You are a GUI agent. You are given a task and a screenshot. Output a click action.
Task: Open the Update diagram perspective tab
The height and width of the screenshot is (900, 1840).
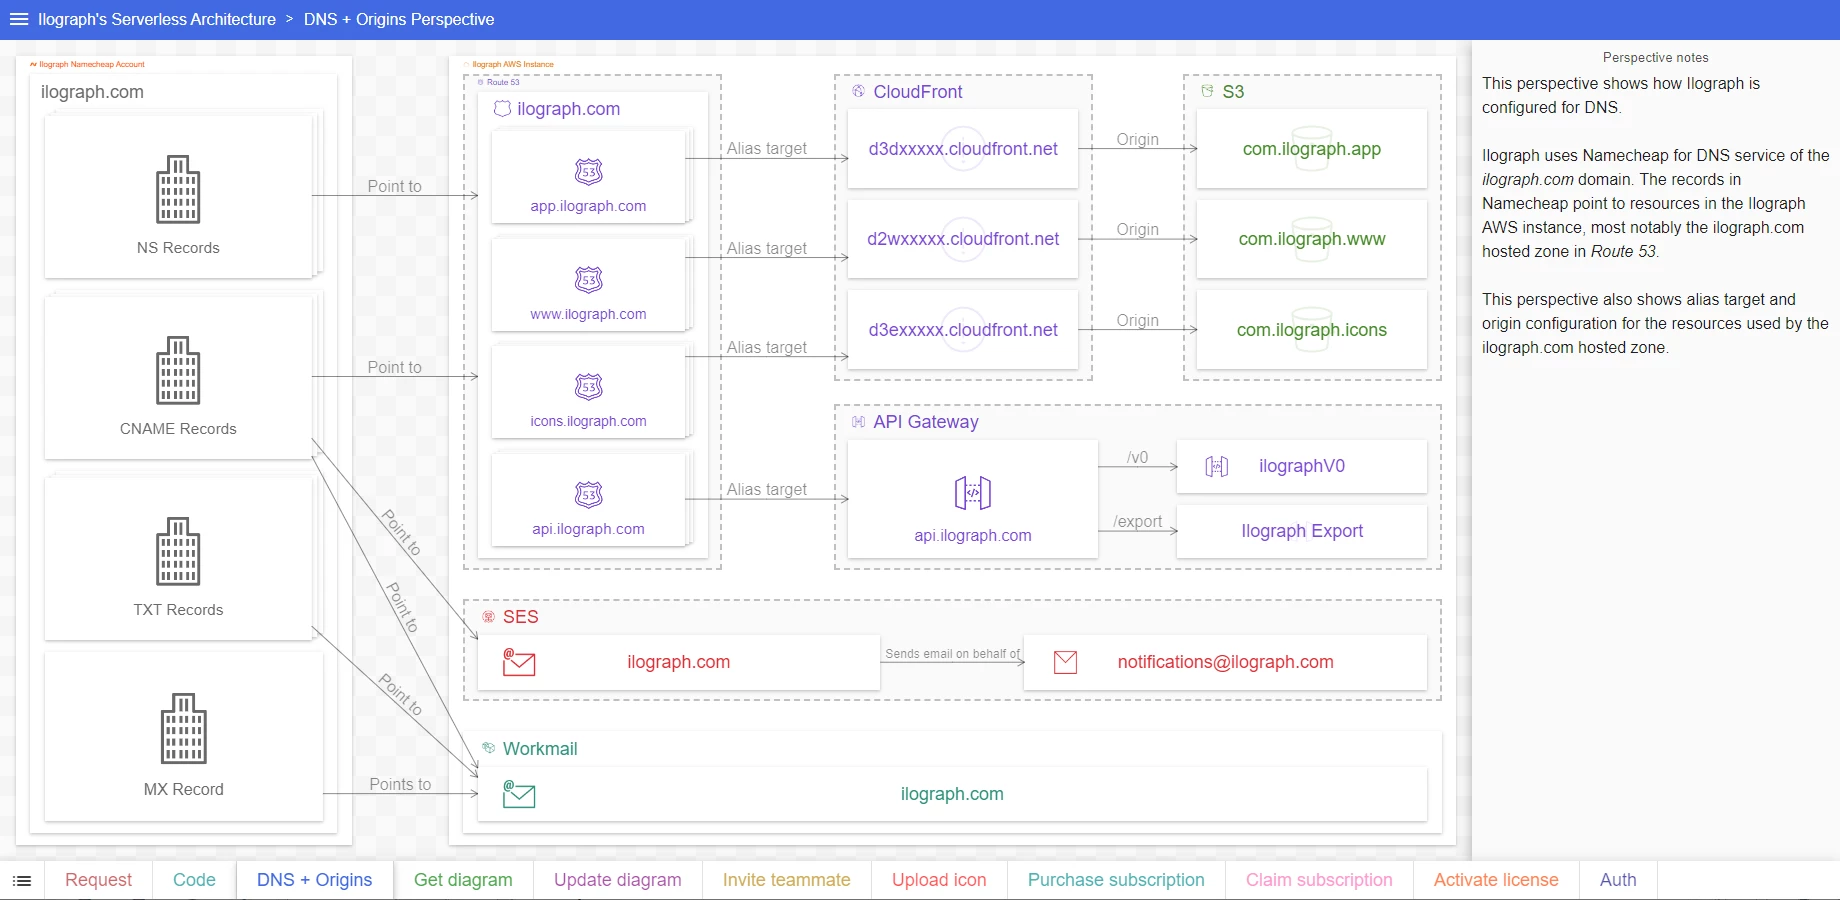[x=617, y=880]
